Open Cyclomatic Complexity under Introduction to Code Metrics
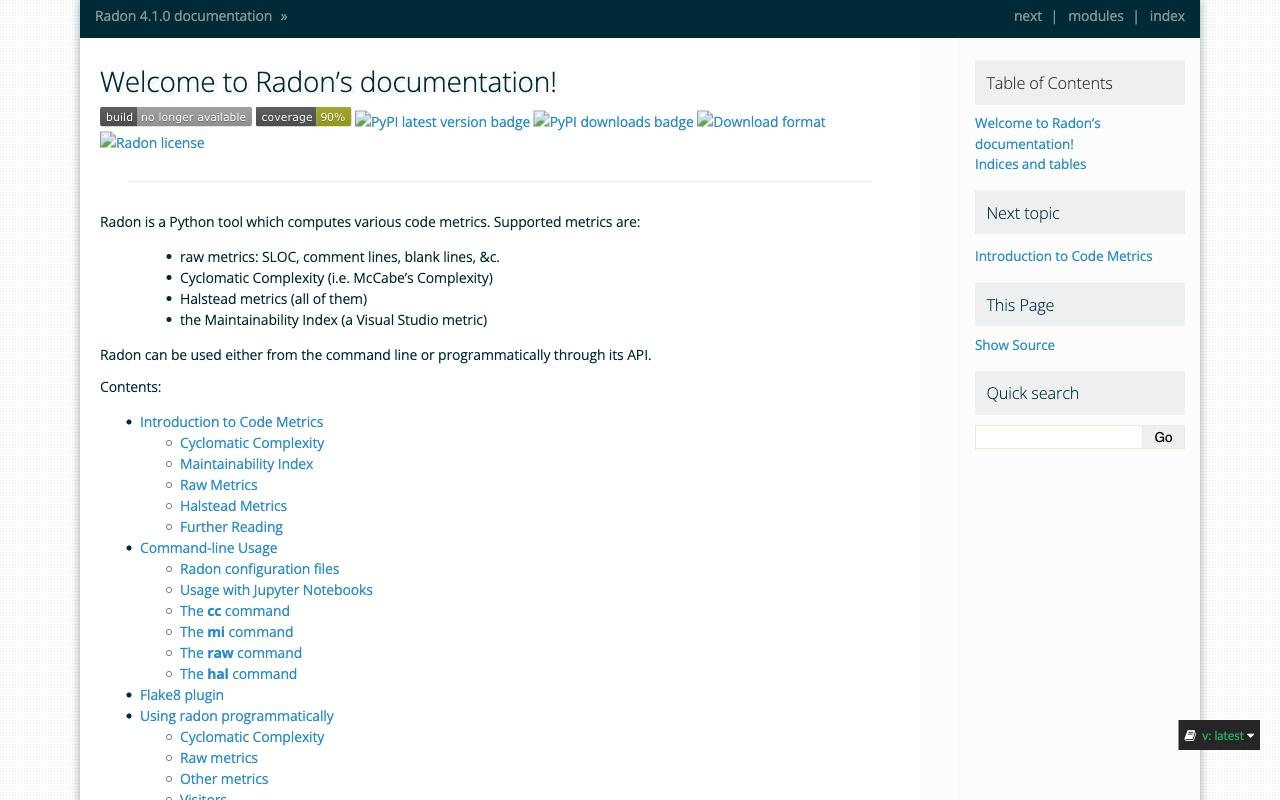Image resolution: width=1280 pixels, height=800 pixels. click(x=252, y=443)
